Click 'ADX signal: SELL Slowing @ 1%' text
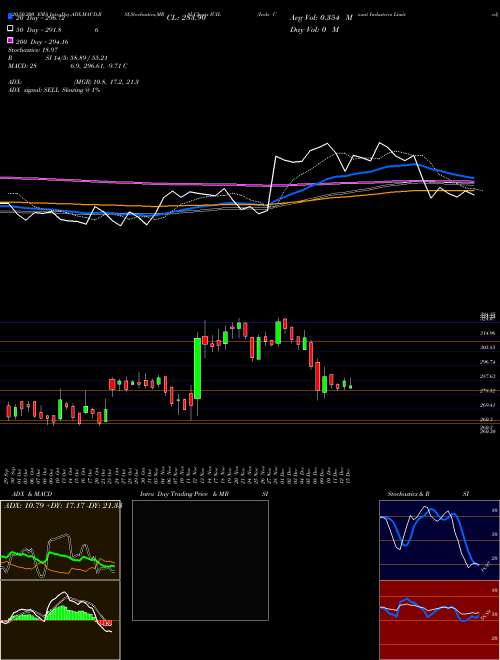Viewport: 500px width, 660px height. click(x=54, y=90)
